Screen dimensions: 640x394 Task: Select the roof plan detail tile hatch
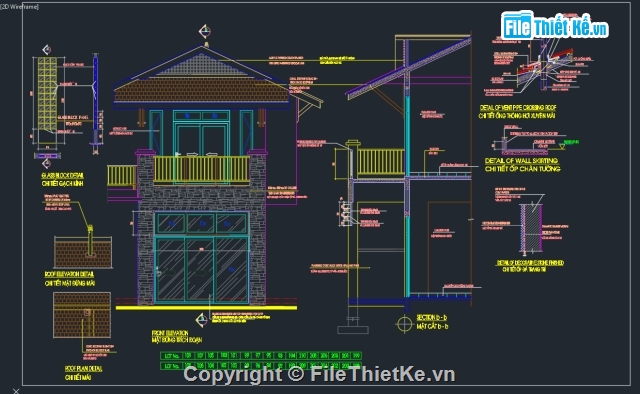coord(82,315)
